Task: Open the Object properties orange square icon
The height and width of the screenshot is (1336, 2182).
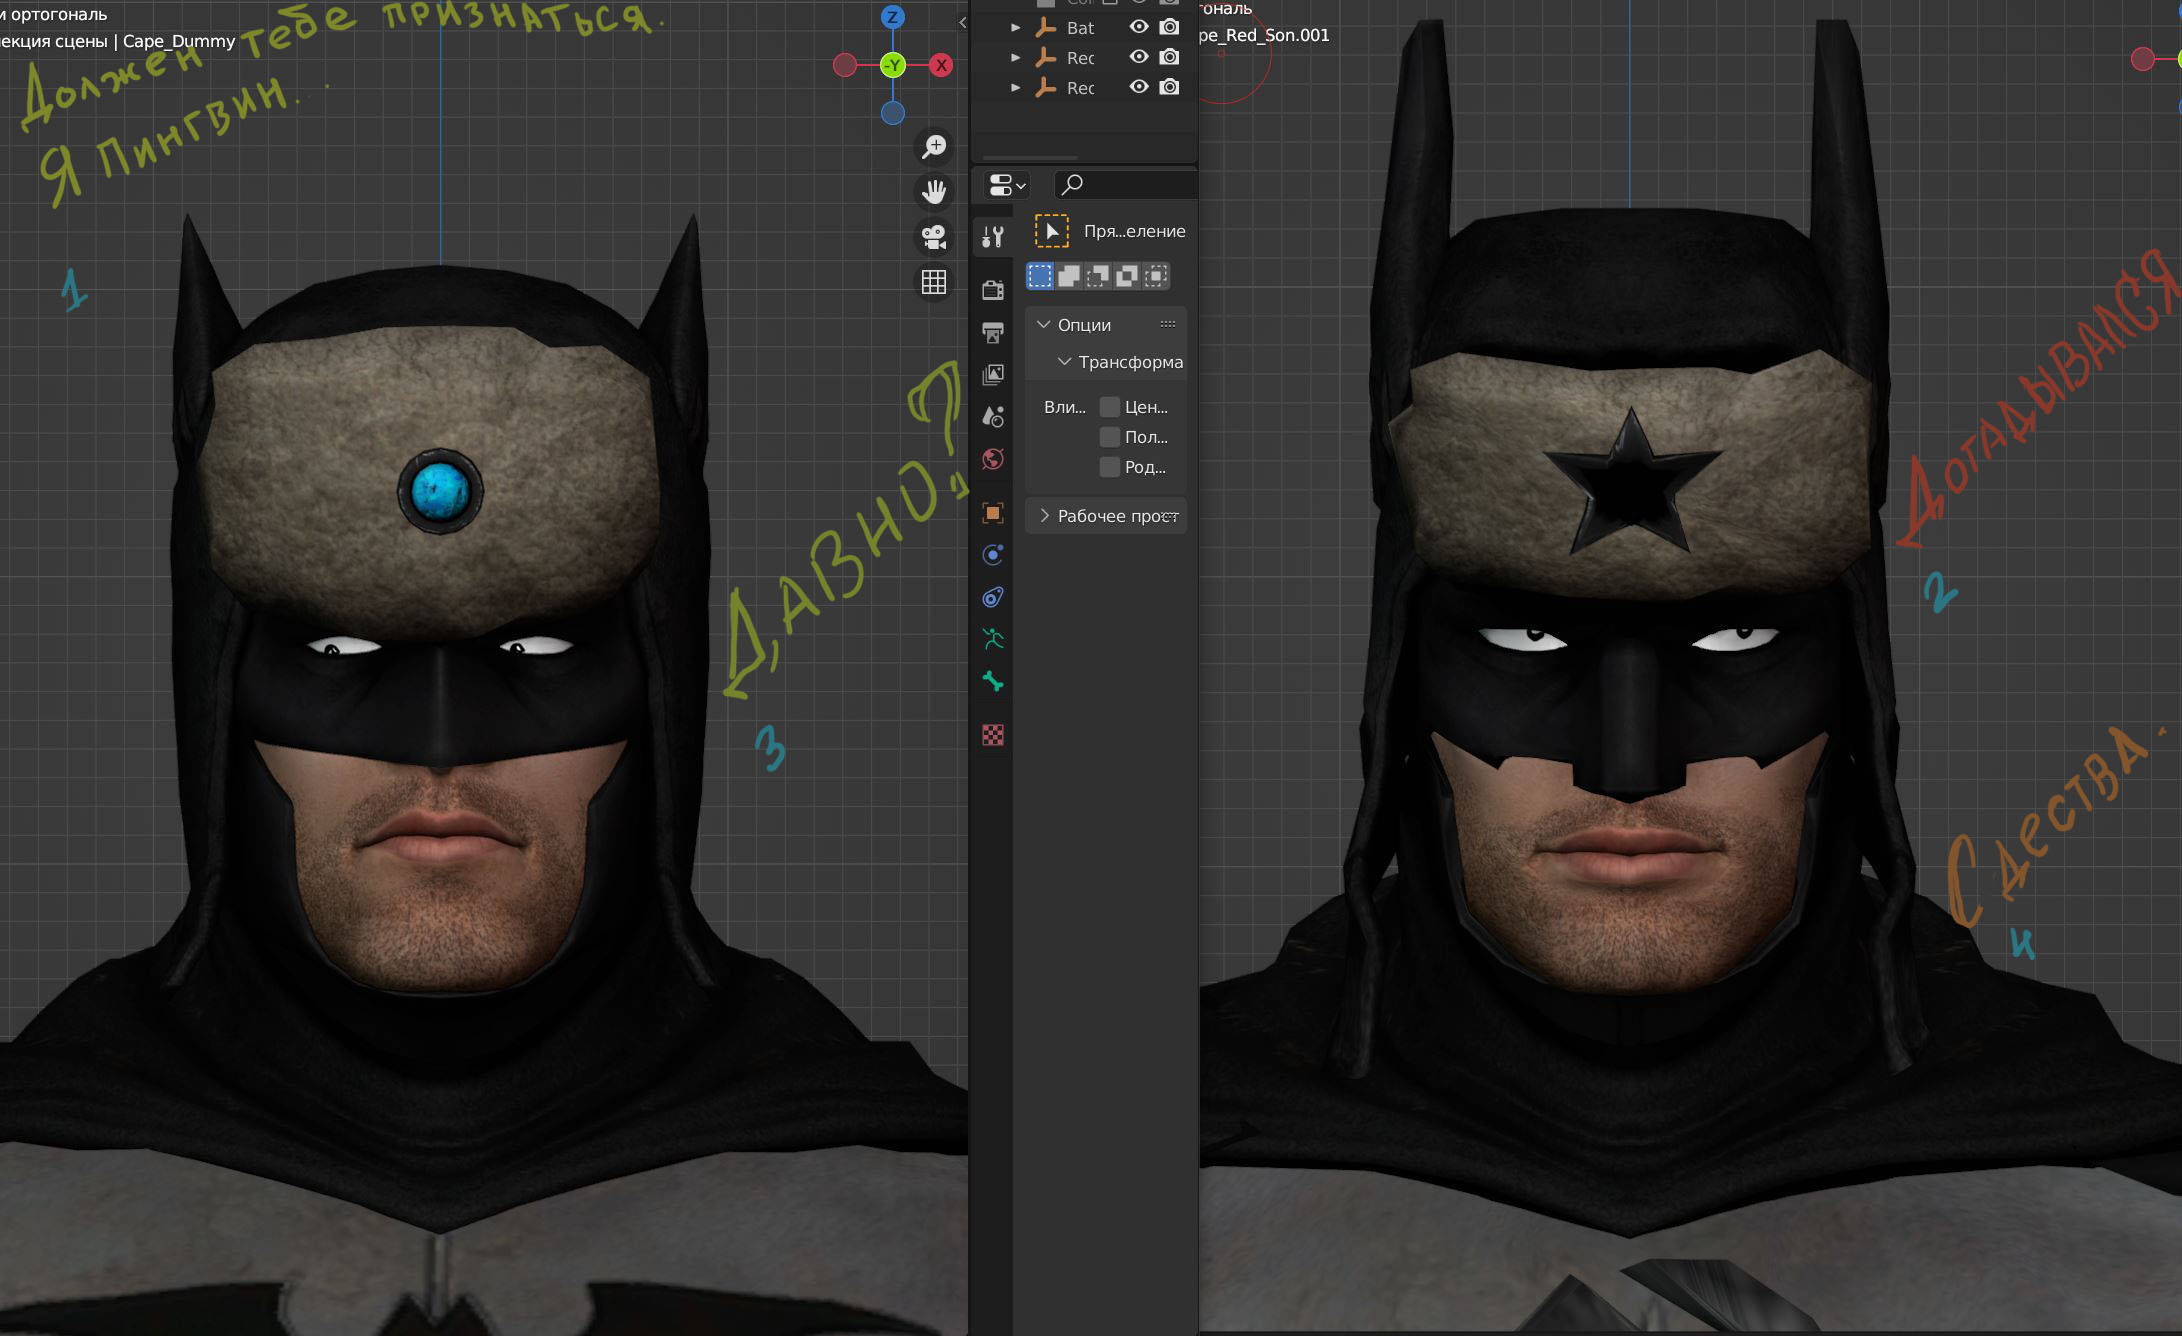Action: point(993,513)
